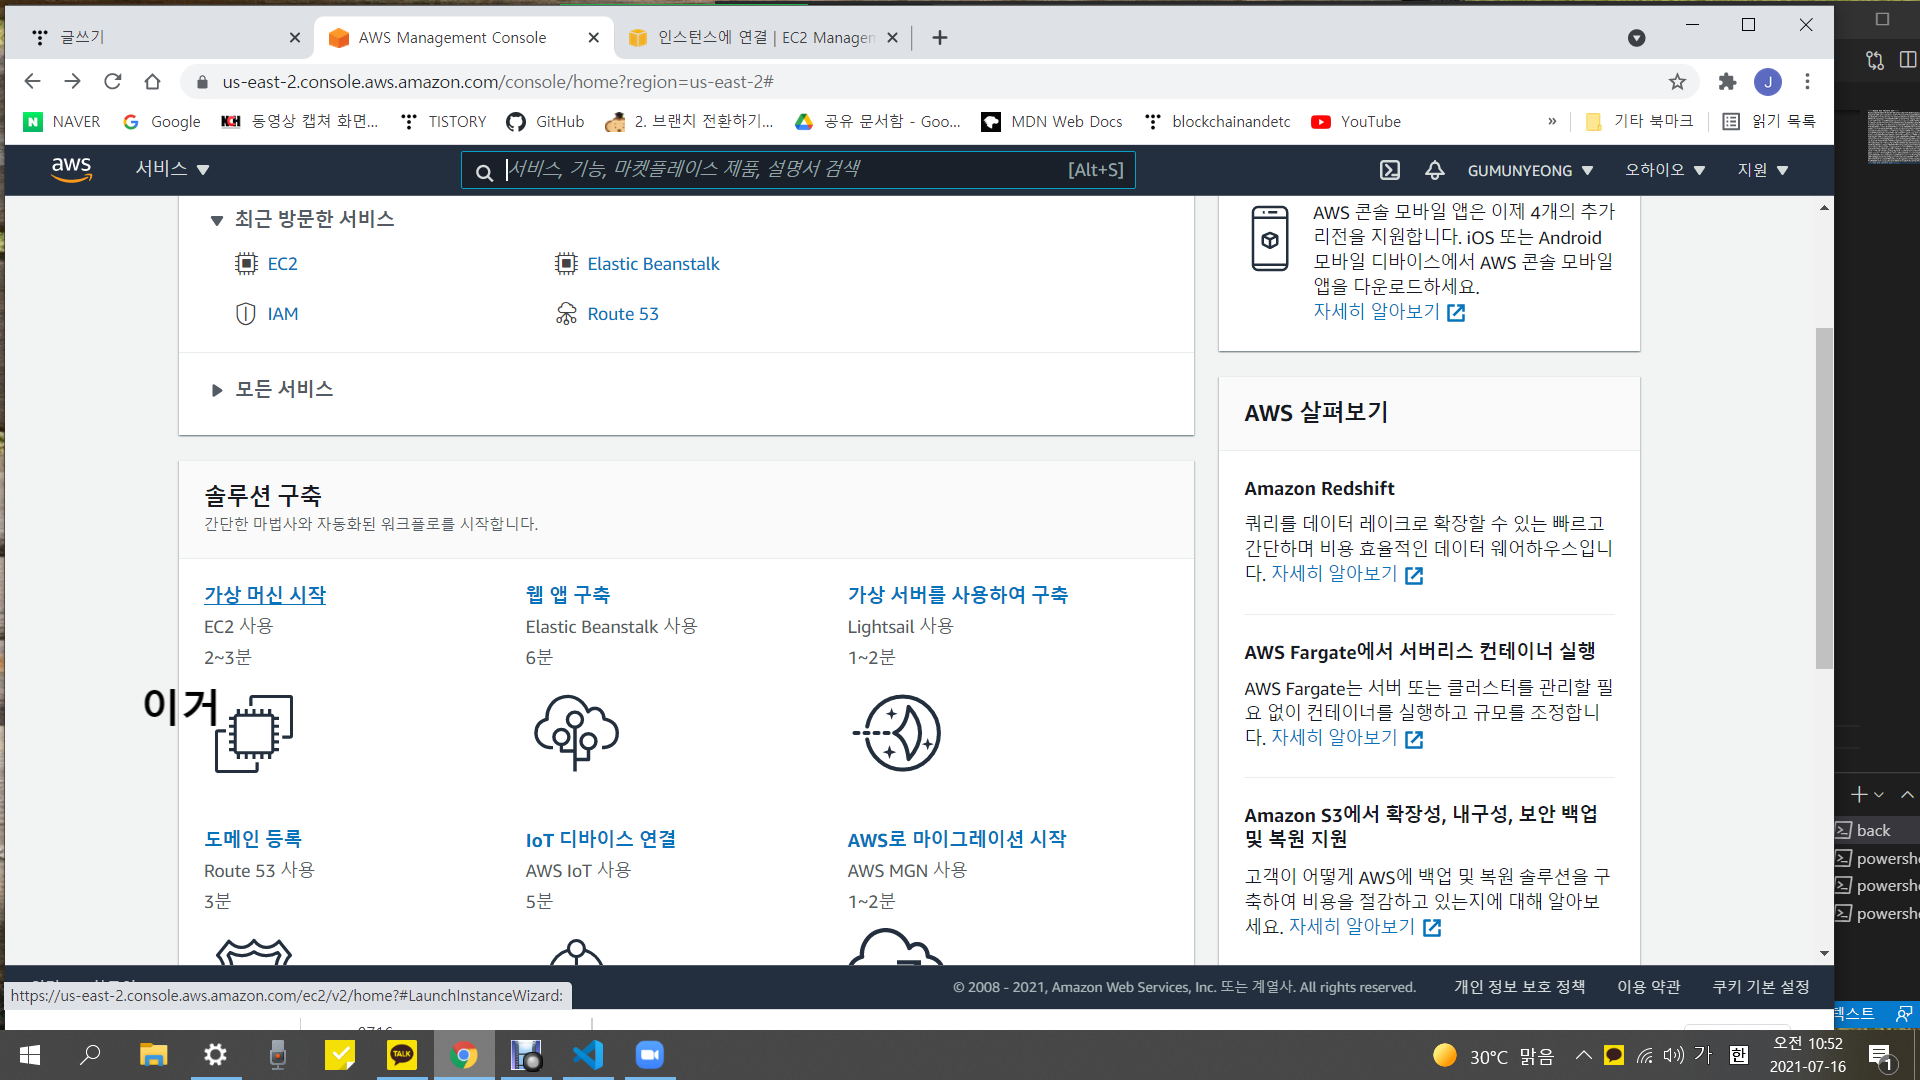Viewport: 1920px width, 1080px height.
Task: Click the Elastic Beanstalk cloud tree icon
Action: [576, 732]
